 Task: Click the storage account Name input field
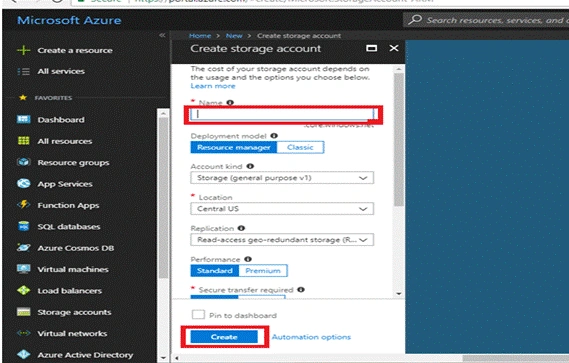tap(282, 114)
